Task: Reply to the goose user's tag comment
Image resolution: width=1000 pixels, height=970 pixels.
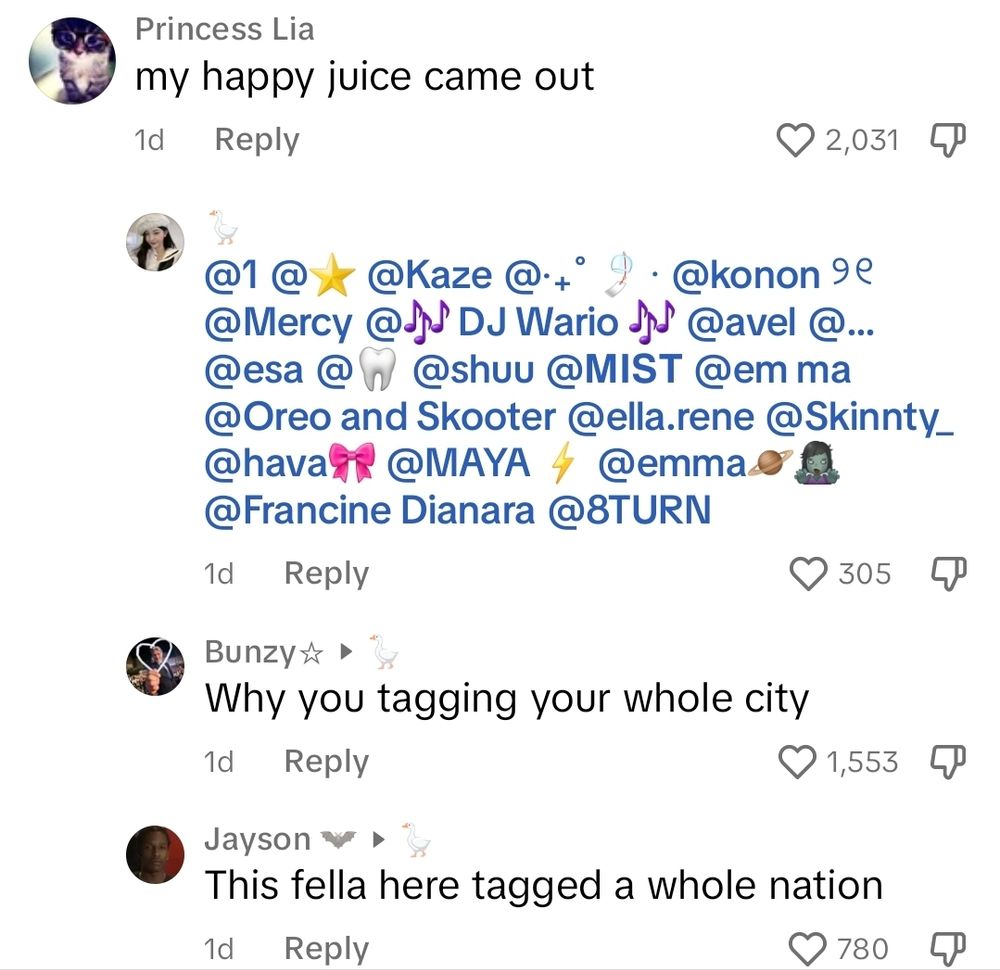Action: (x=327, y=573)
